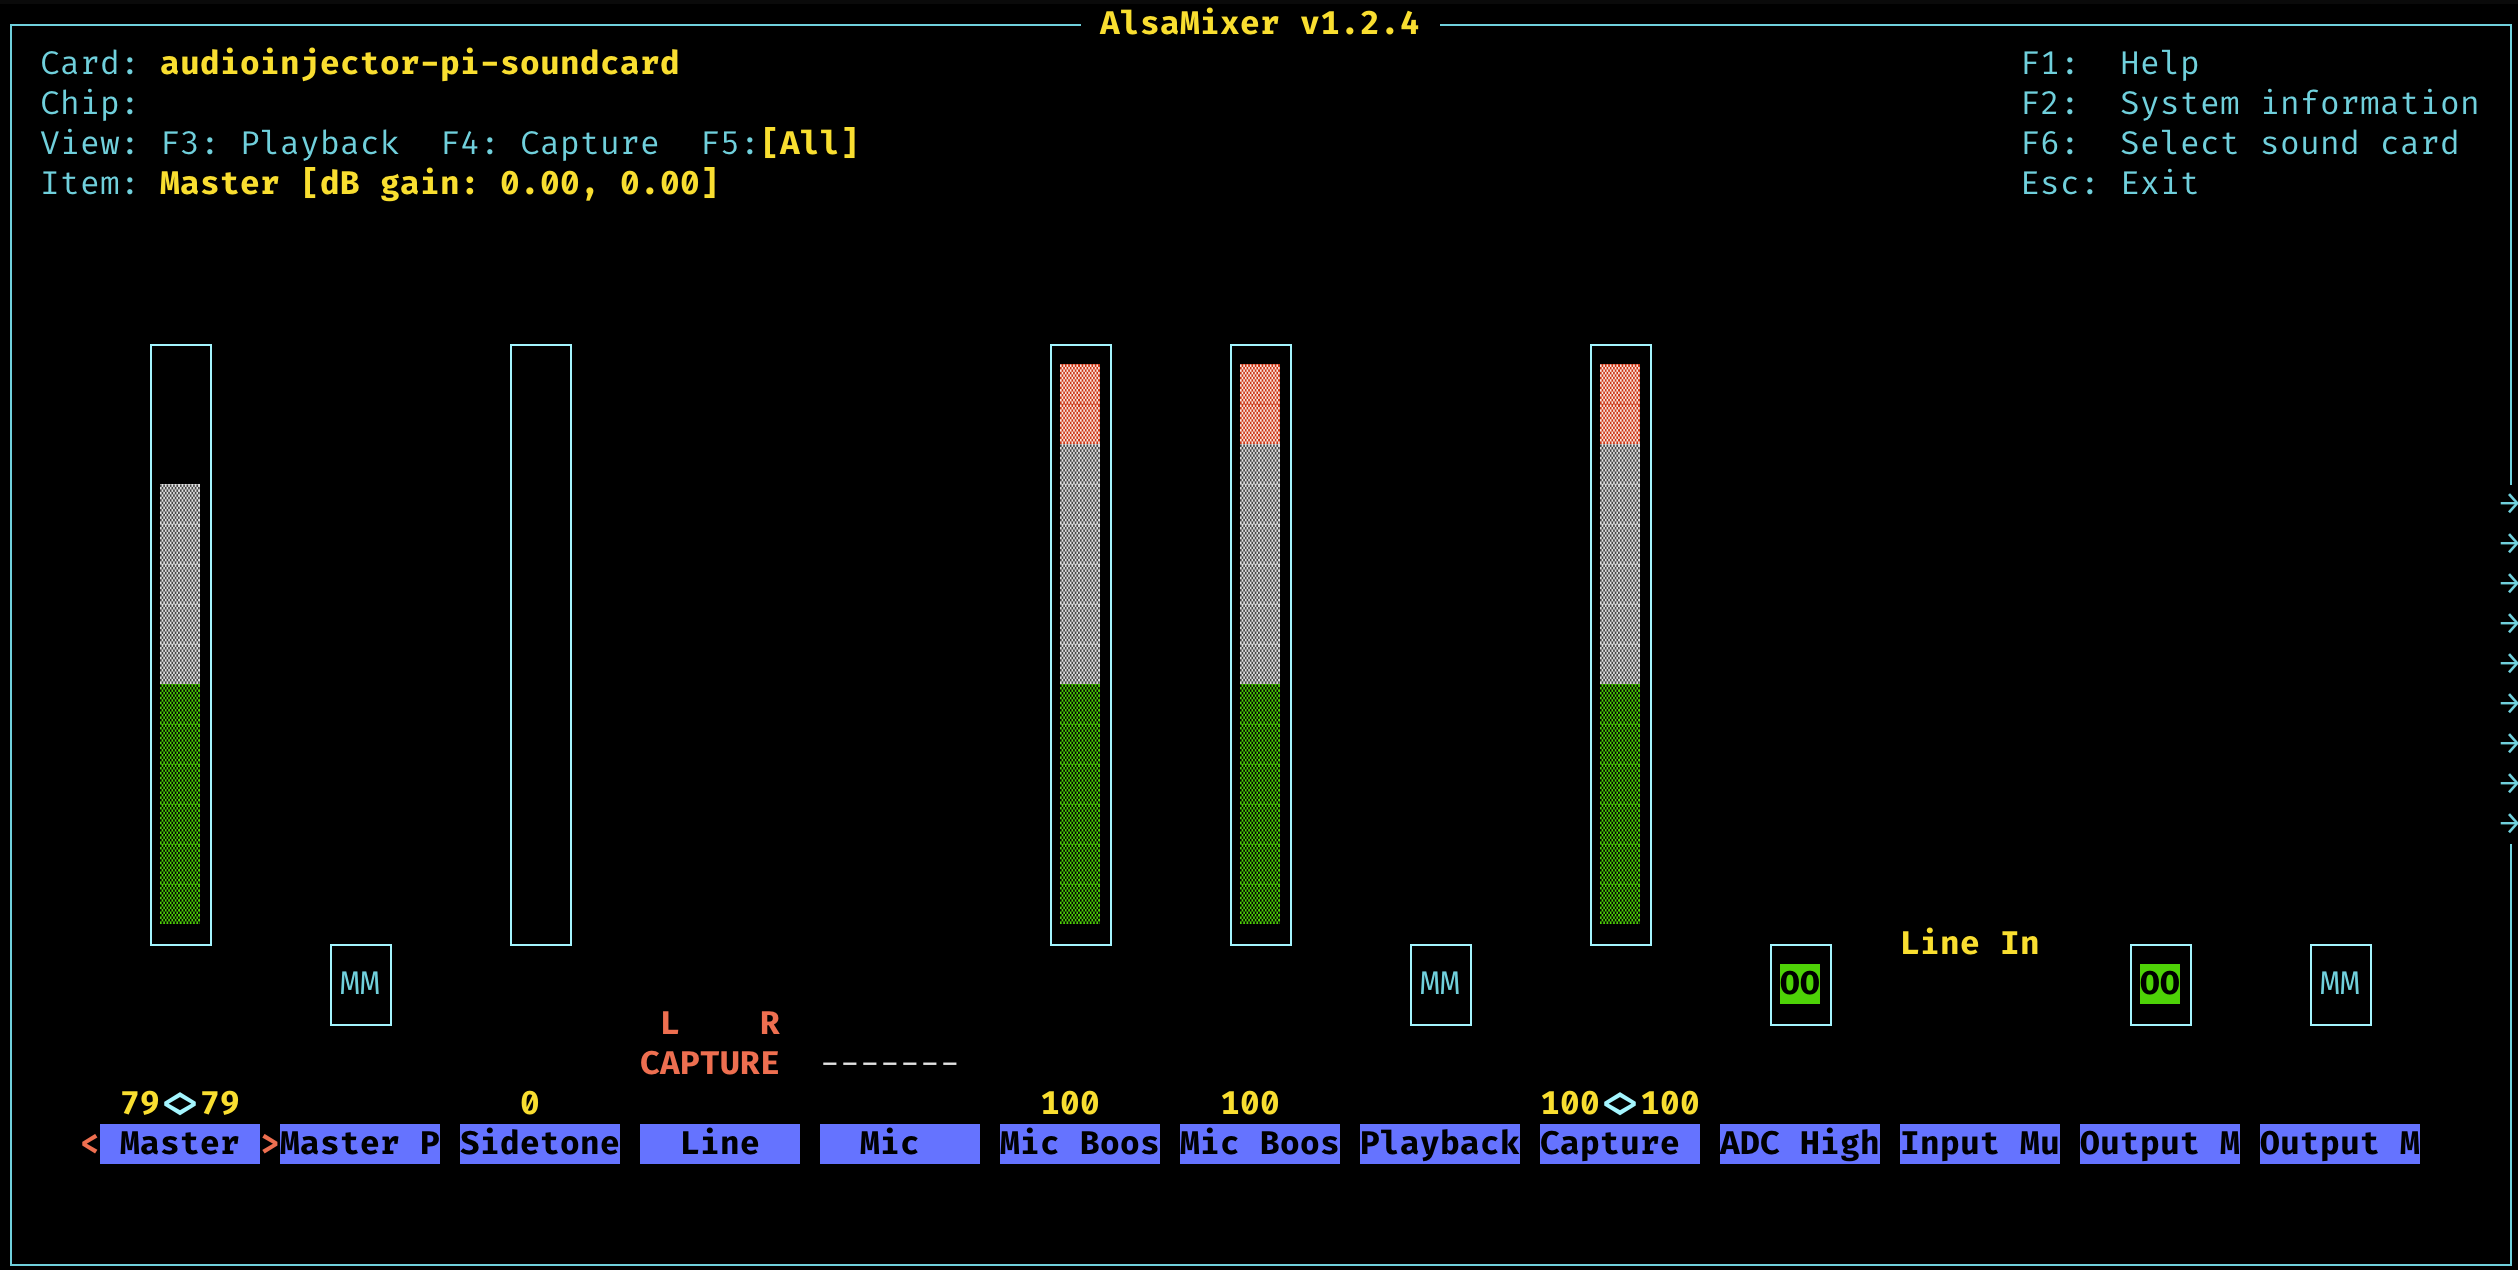Select the second Mic Boos control label
The height and width of the screenshot is (1270, 2518).
coord(1260,1143)
